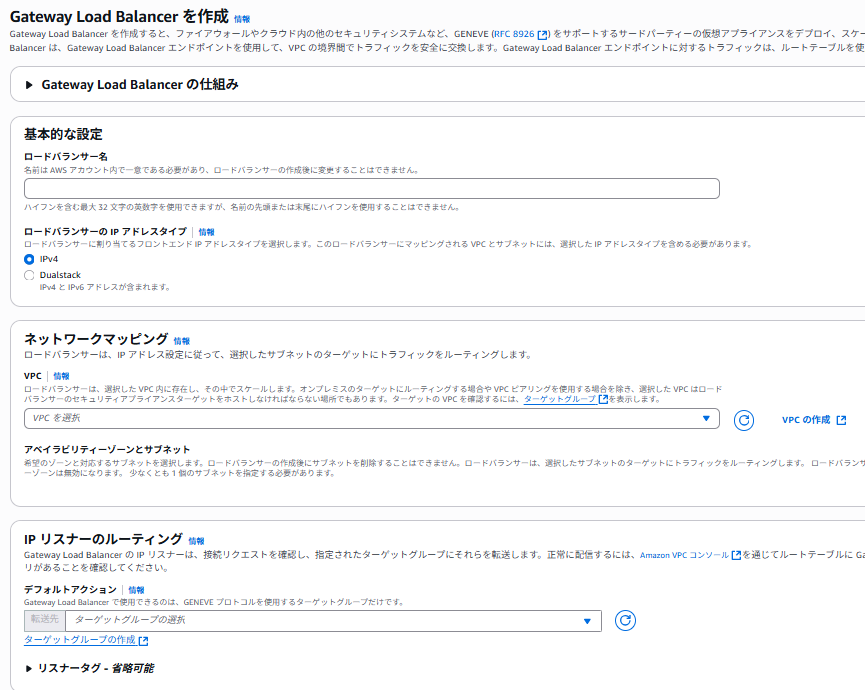Click 情報 link beside IP アドレスタイプ
Image resolution: width=865 pixels, height=690 pixels.
(206, 232)
